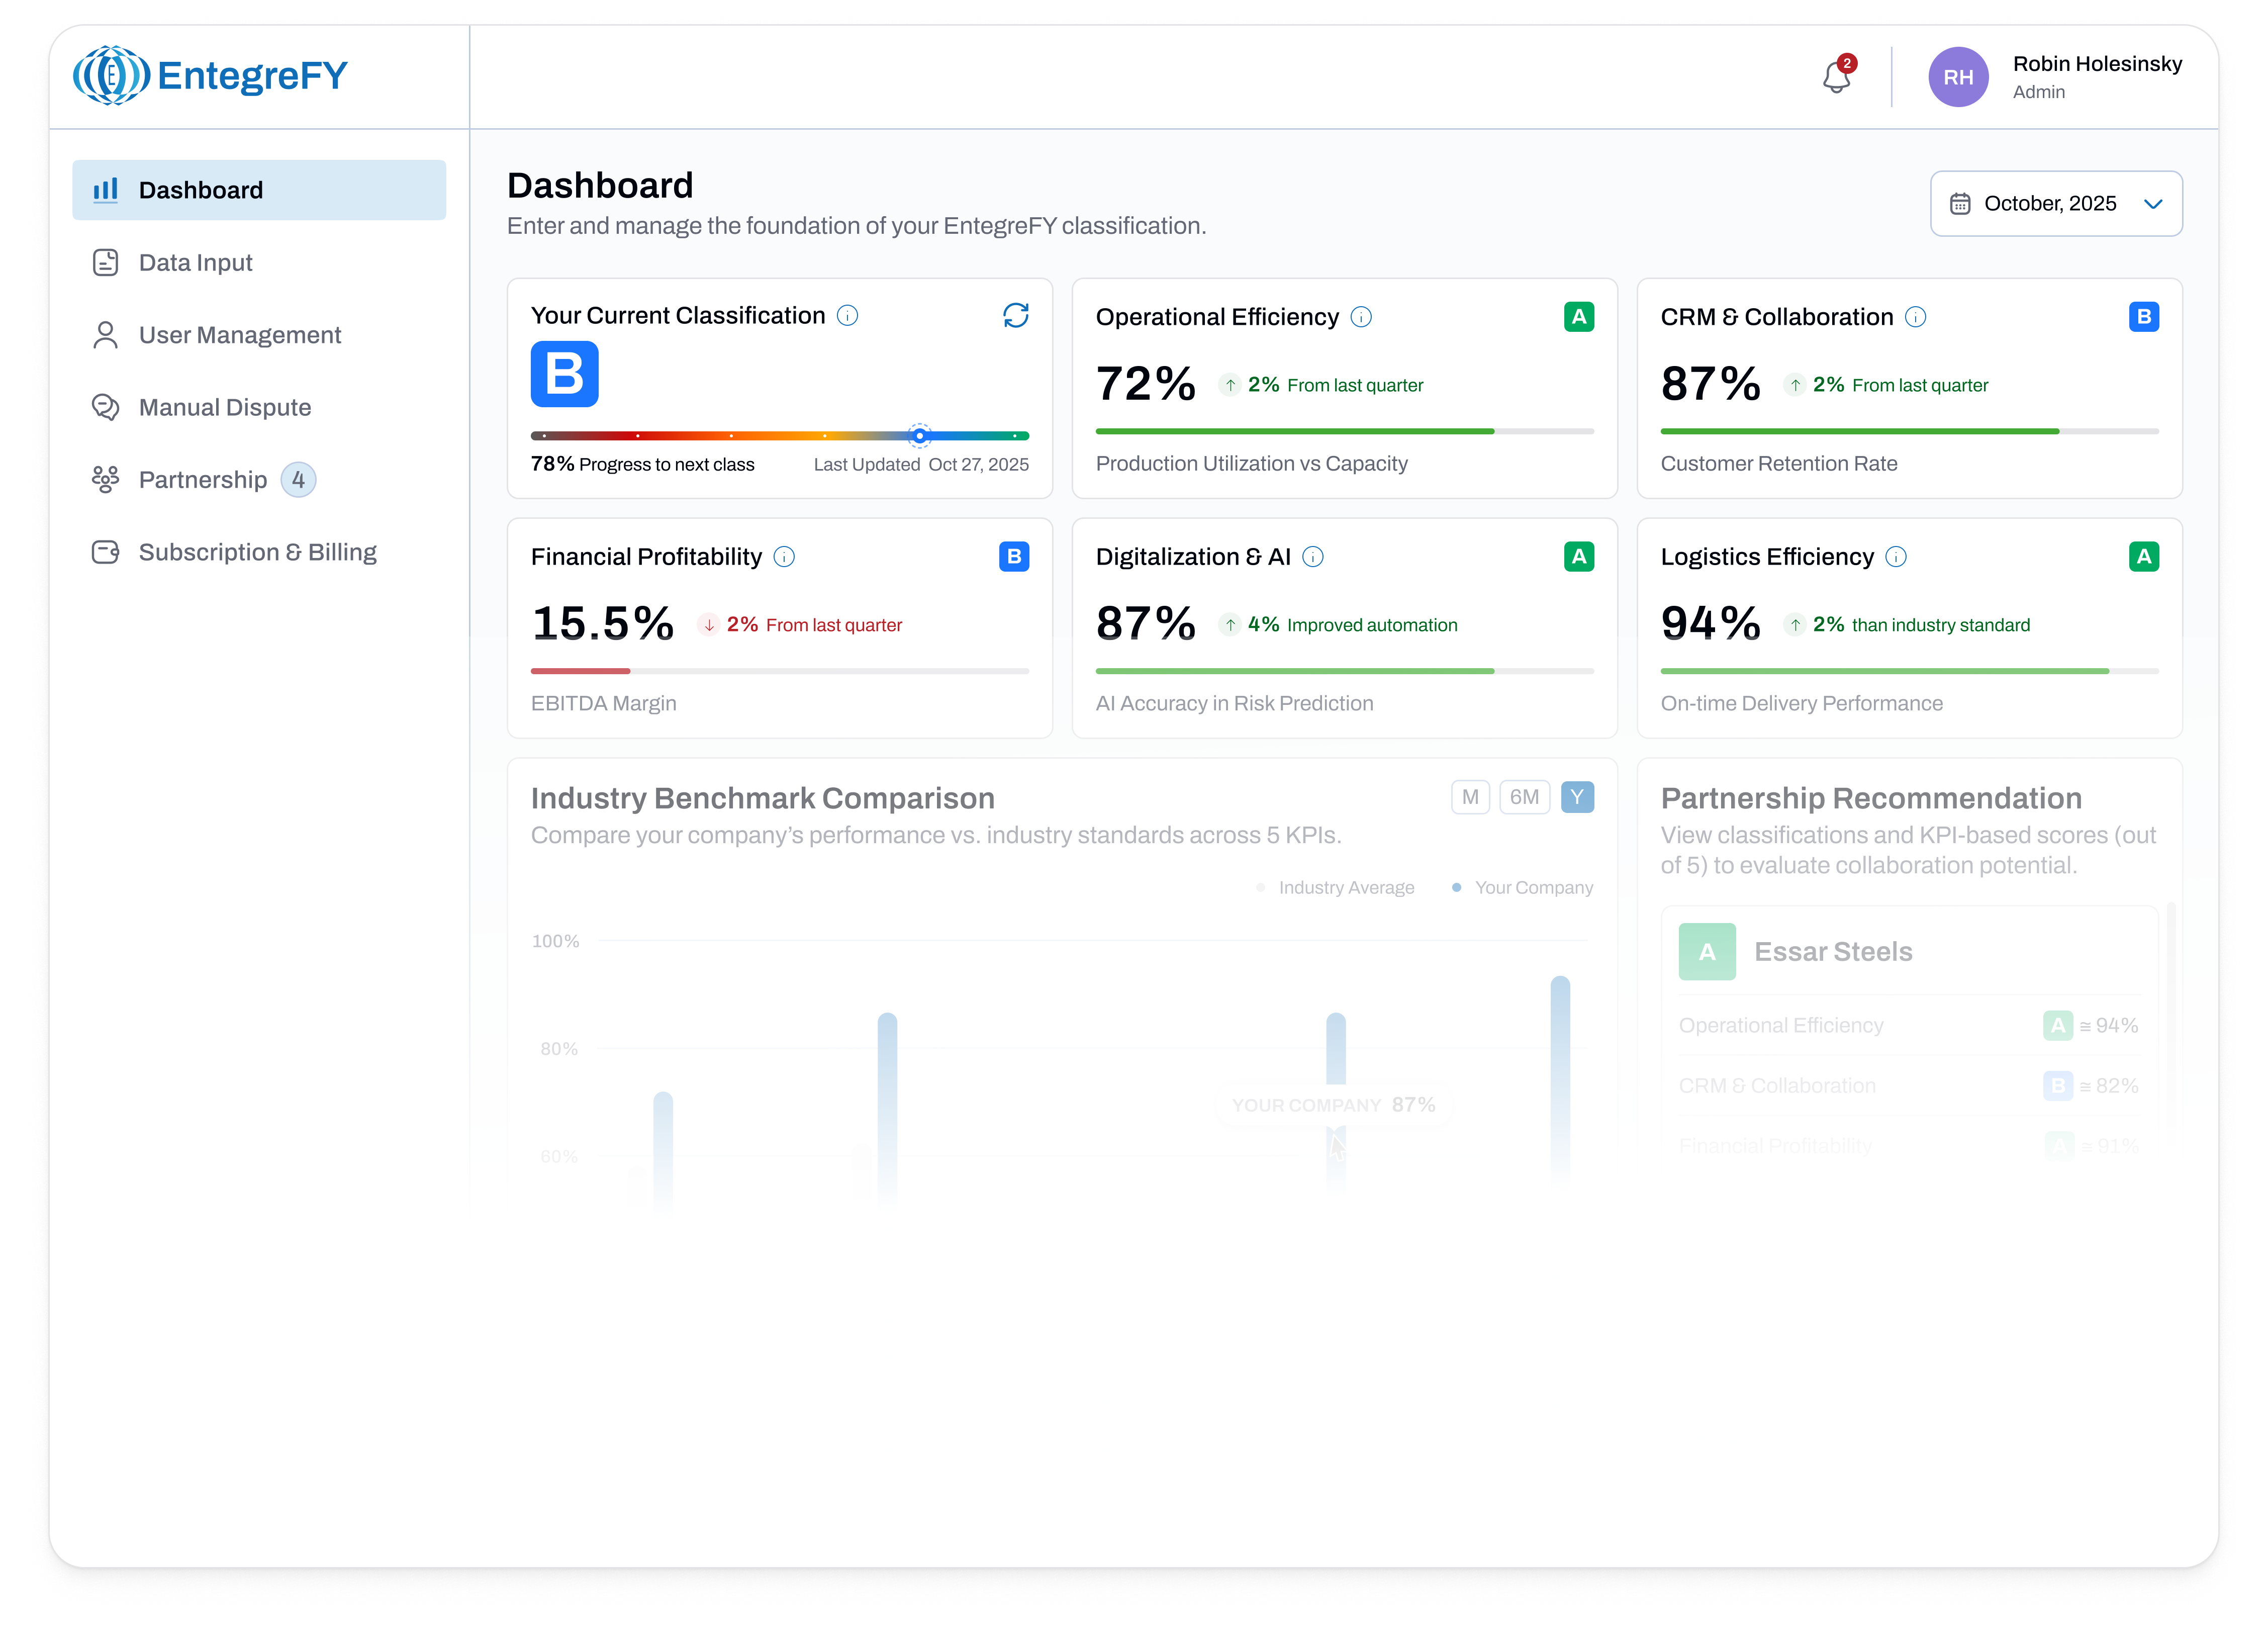Toggle the Industry Average legend entry
Screen dimensions: 2268x1641
coord(1334,888)
